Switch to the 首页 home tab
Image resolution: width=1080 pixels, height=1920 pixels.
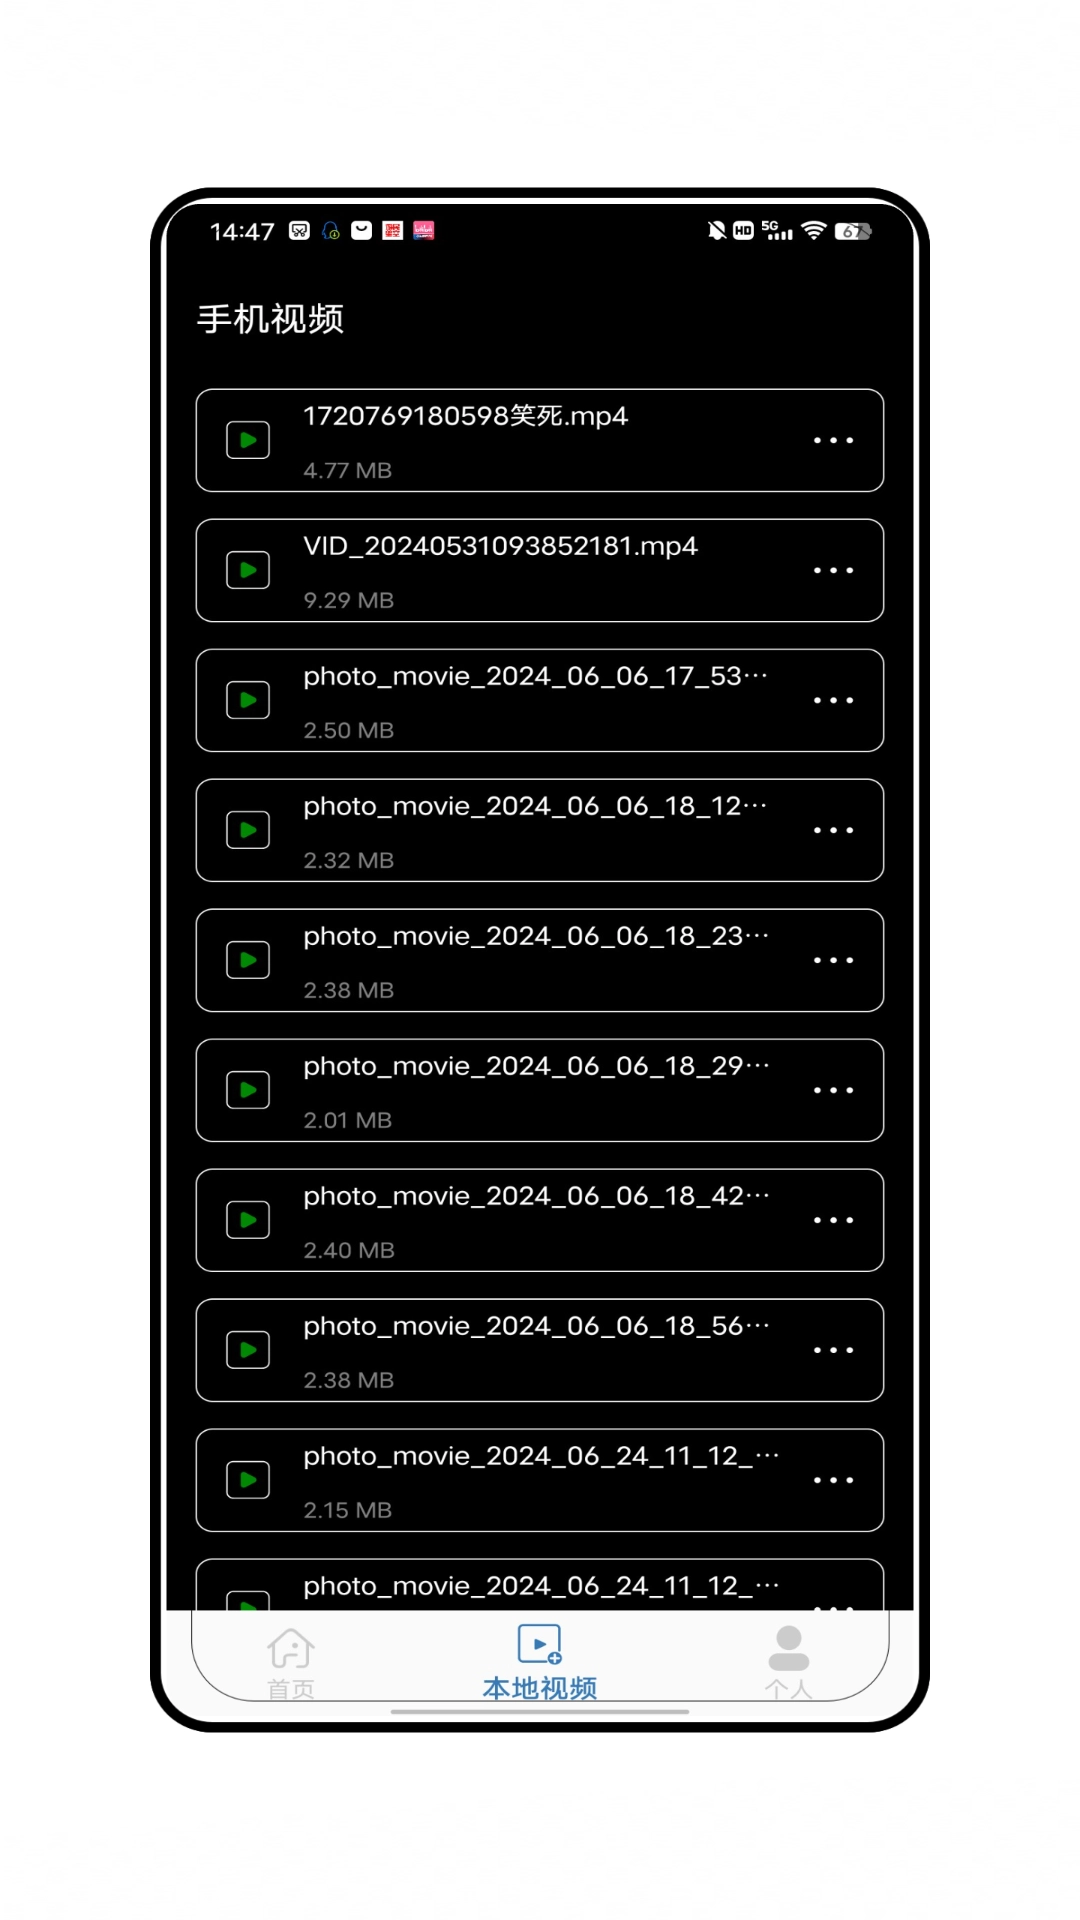[x=291, y=1663]
